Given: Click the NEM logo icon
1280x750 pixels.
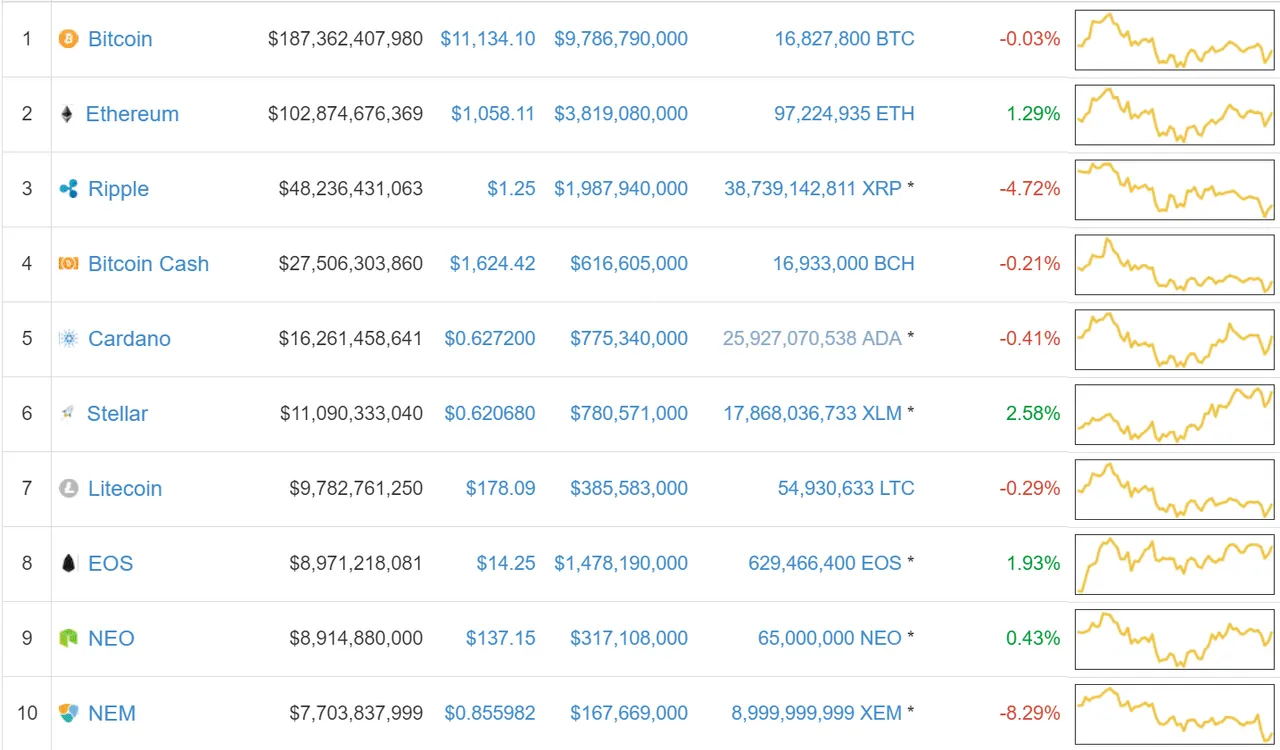Looking at the screenshot, I should [68, 714].
